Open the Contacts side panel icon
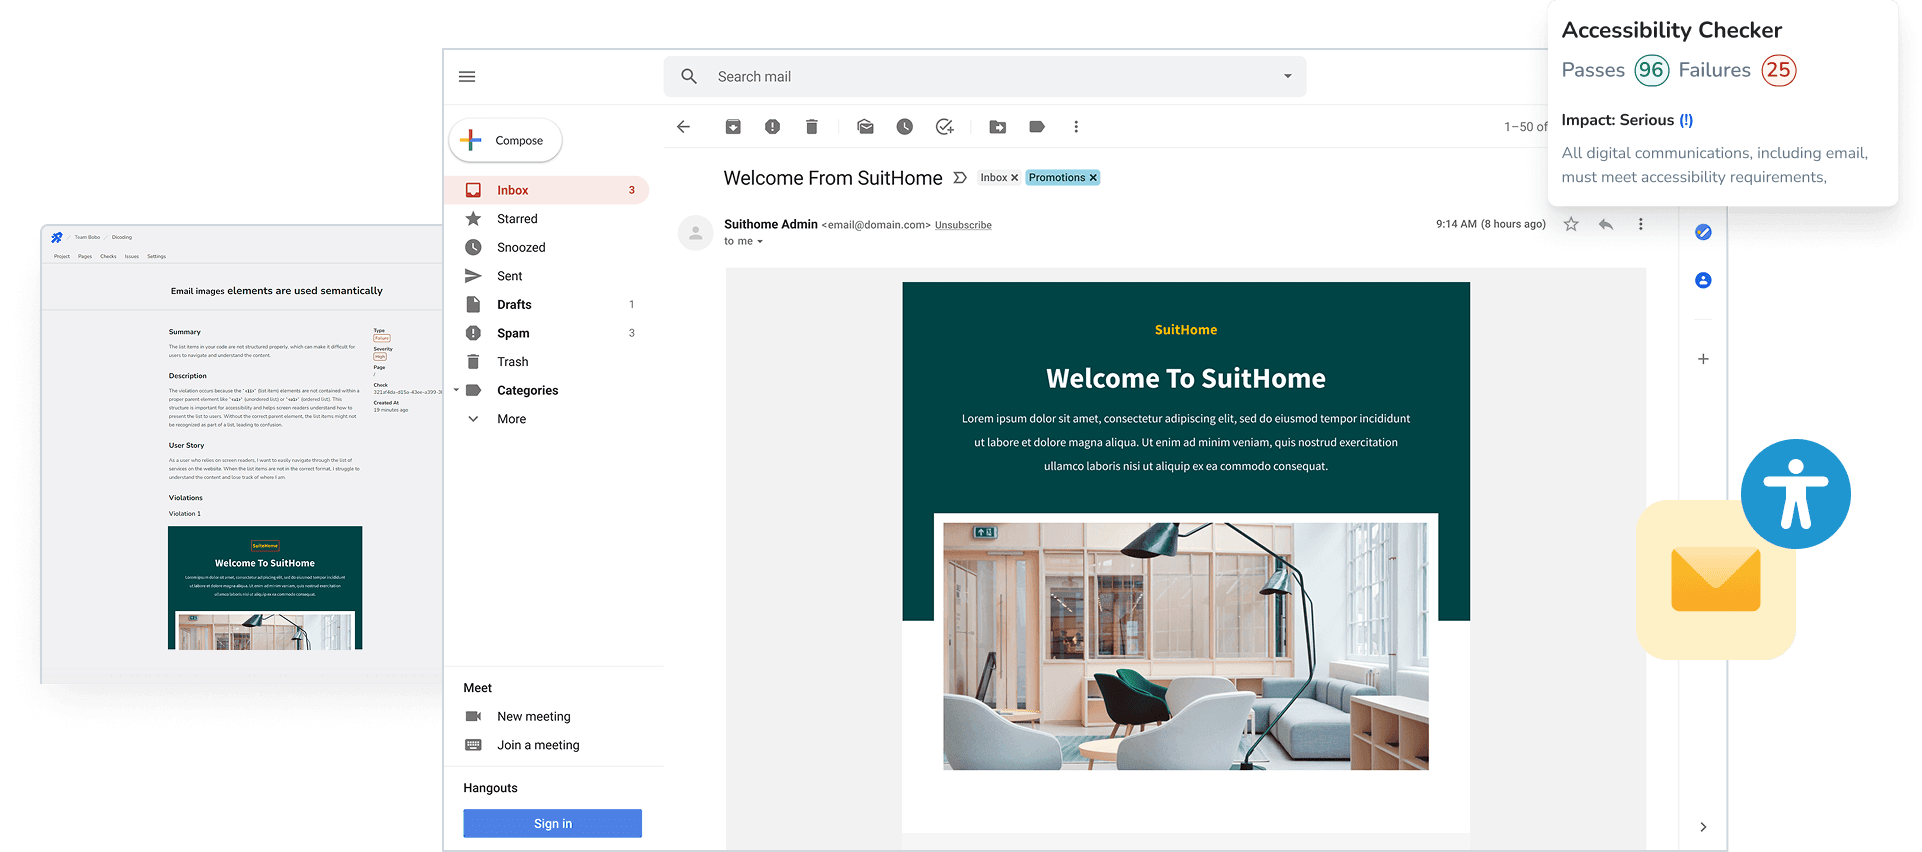 pos(1703,280)
